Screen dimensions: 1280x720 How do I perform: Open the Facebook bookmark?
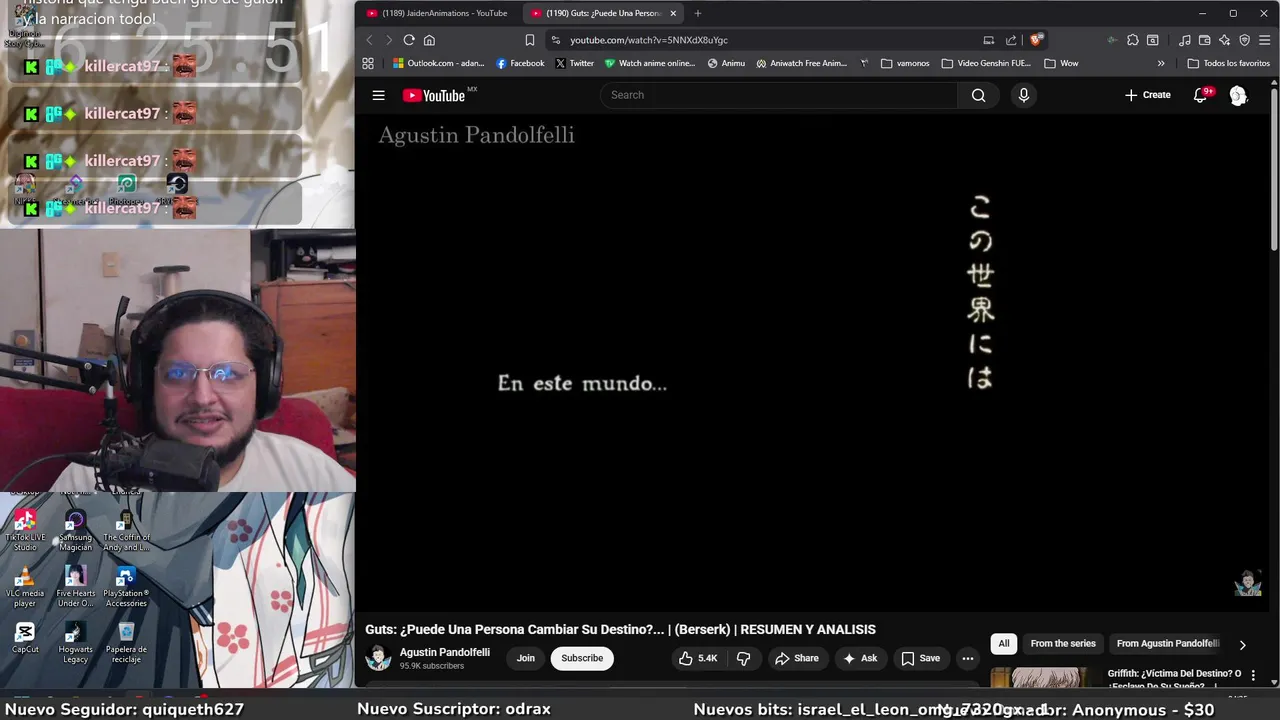[520, 63]
